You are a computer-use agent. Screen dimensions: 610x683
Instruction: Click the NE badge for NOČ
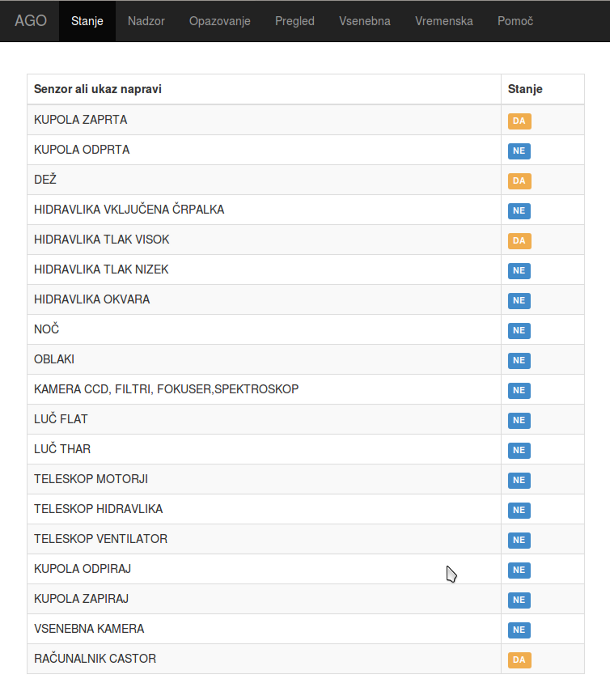pos(519,331)
